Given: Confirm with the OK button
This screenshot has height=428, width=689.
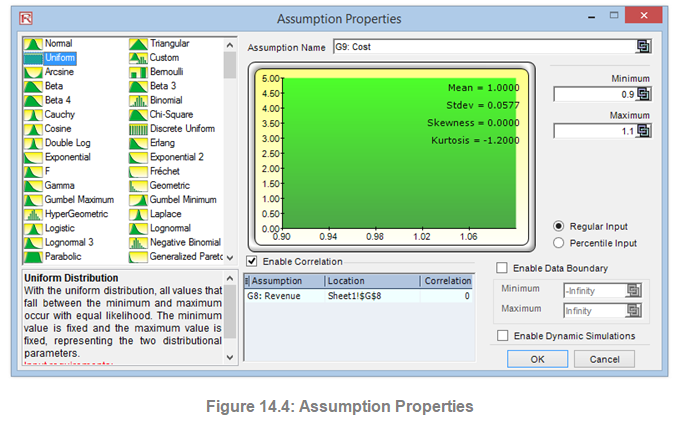Looking at the screenshot, I should (537, 359).
